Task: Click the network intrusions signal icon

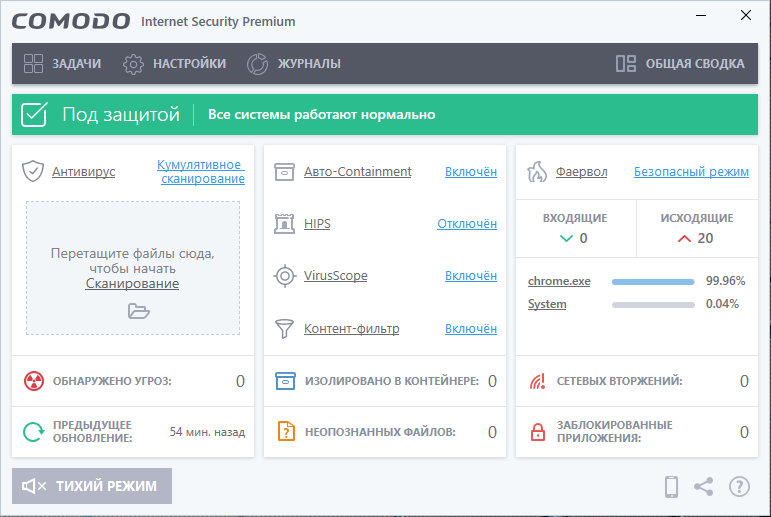Action: tap(537, 381)
